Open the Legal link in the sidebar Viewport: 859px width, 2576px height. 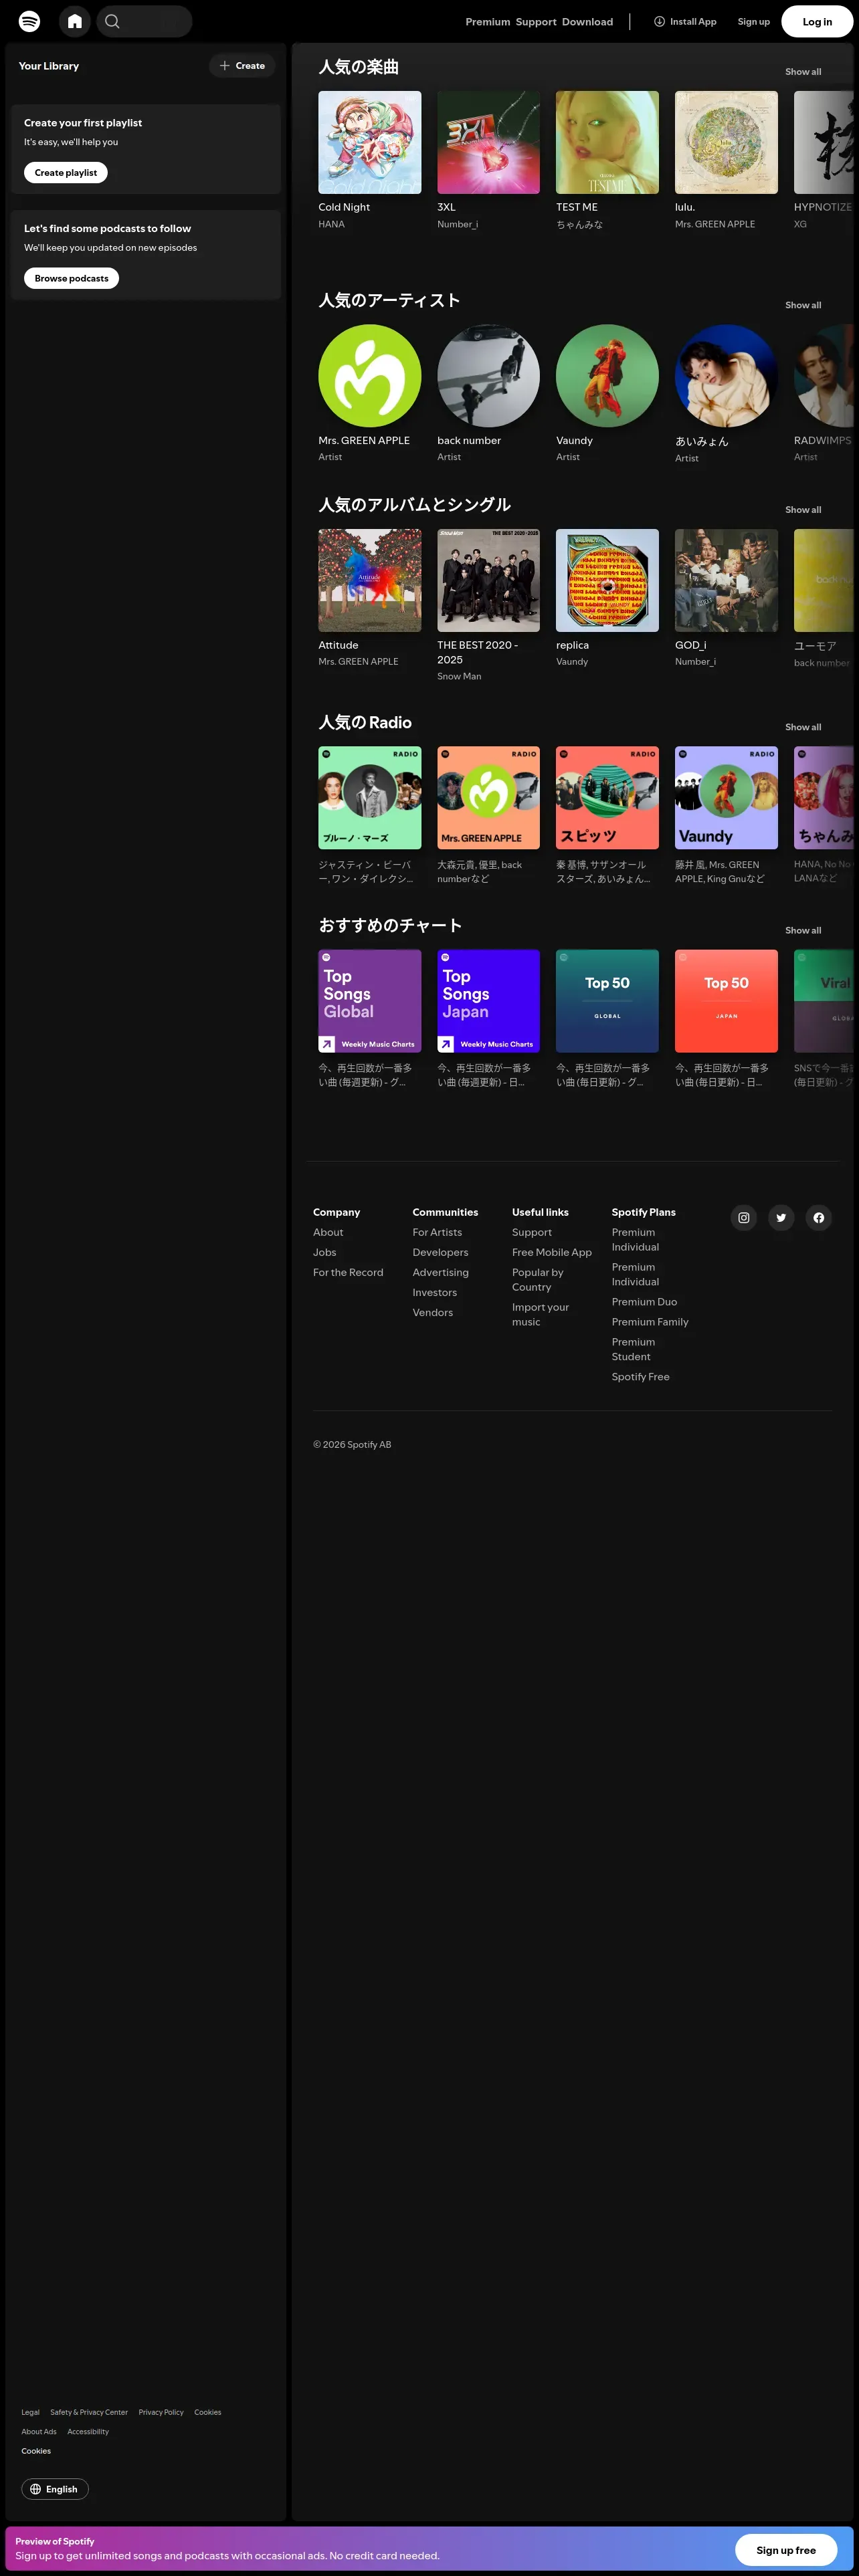click(31, 2412)
